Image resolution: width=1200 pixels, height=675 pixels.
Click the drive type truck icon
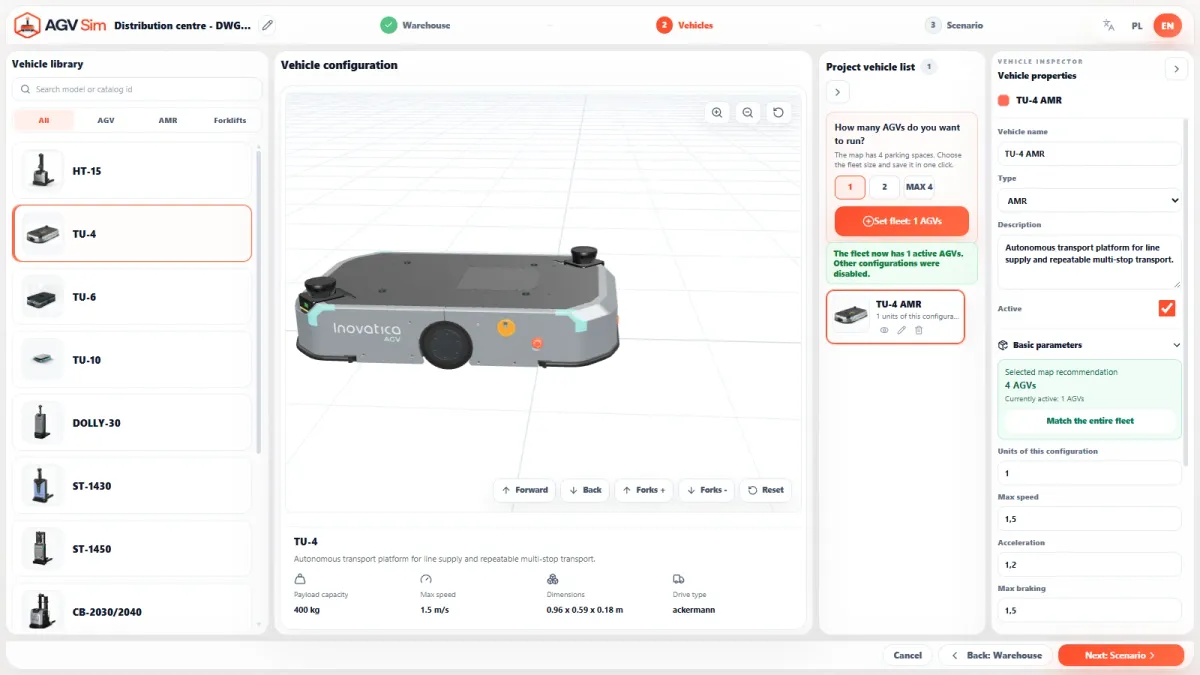coord(678,579)
